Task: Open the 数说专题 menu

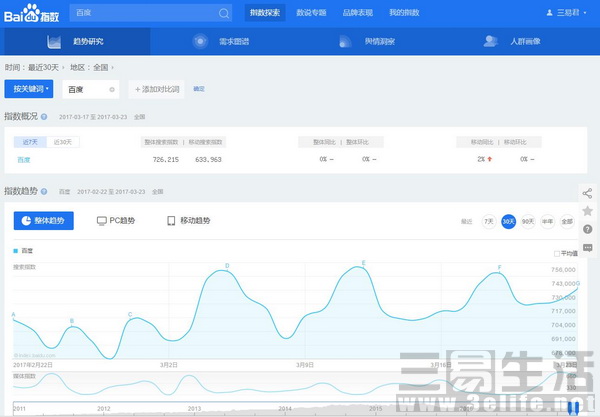Action: click(x=311, y=13)
